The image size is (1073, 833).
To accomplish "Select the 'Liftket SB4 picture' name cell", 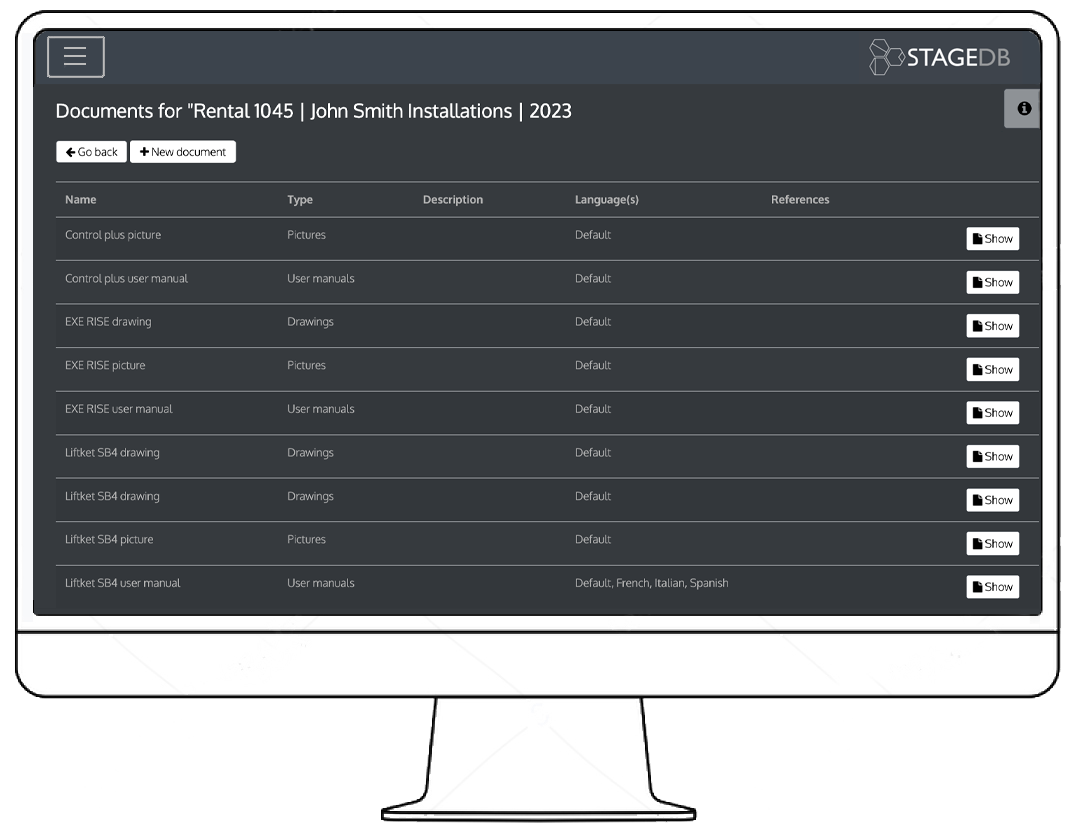I will point(109,539).
